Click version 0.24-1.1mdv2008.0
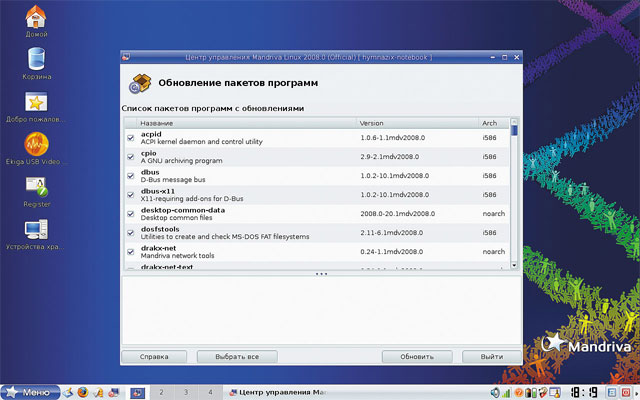640x400 pixels. [391, 252]
